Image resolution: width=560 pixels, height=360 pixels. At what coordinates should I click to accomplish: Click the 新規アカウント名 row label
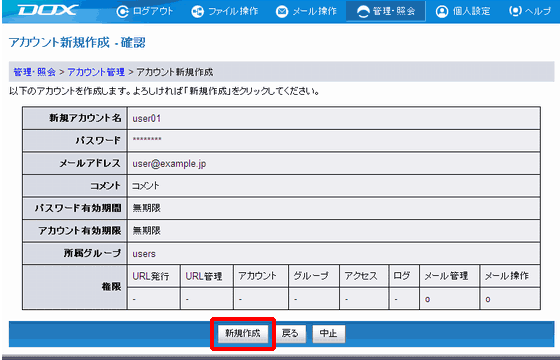pos(85,118)
